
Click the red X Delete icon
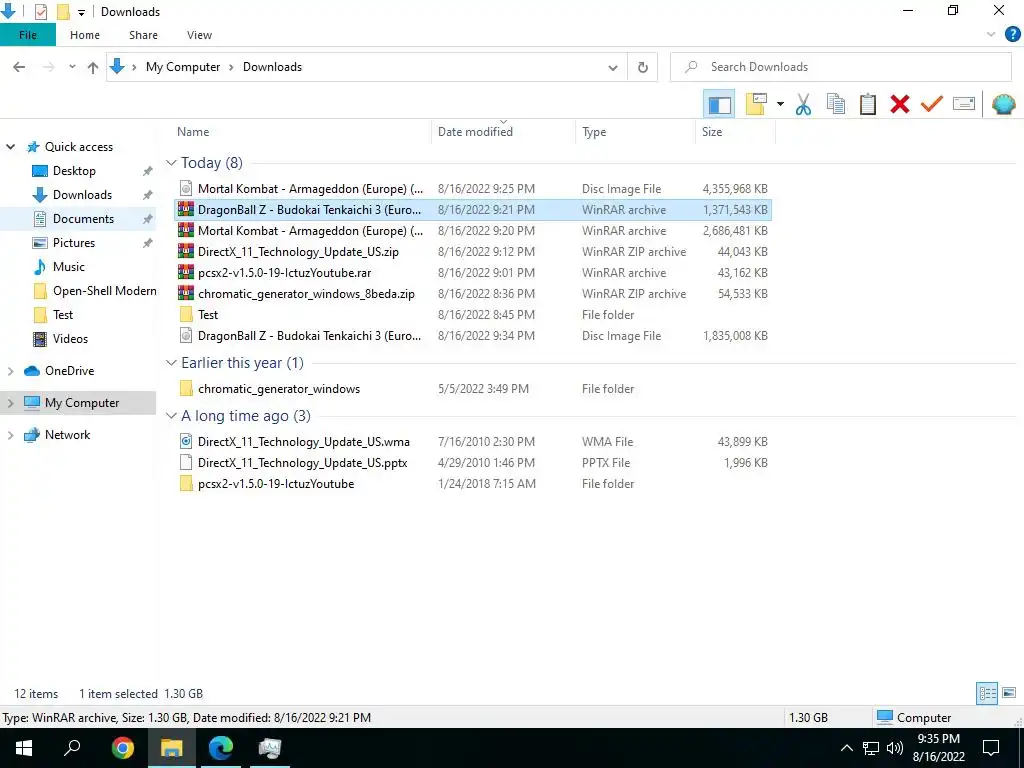899,104
